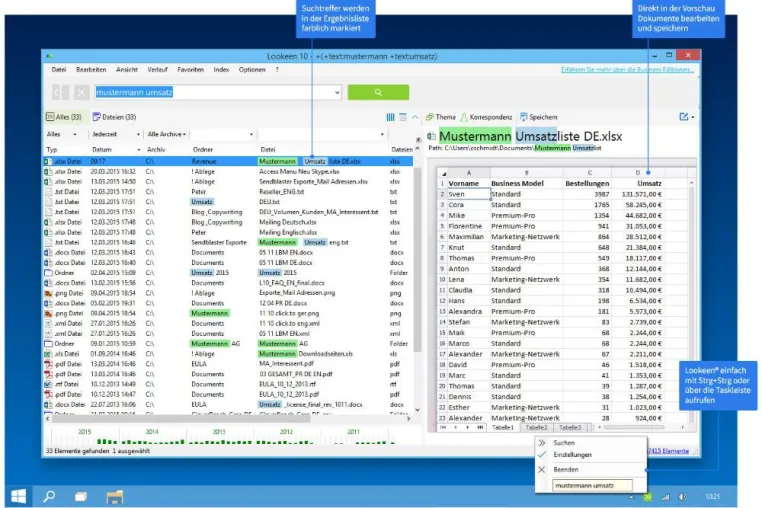Open the Optionen menu

tap(252, 70)
